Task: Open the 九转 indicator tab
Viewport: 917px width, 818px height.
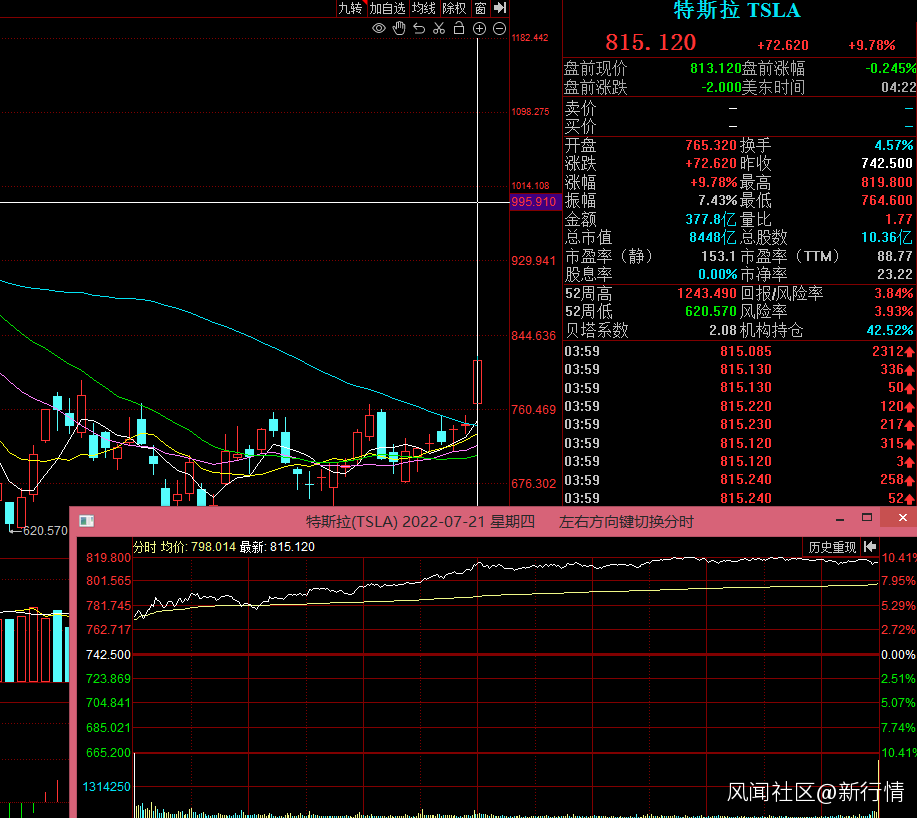Action: [x=350, y=8]
